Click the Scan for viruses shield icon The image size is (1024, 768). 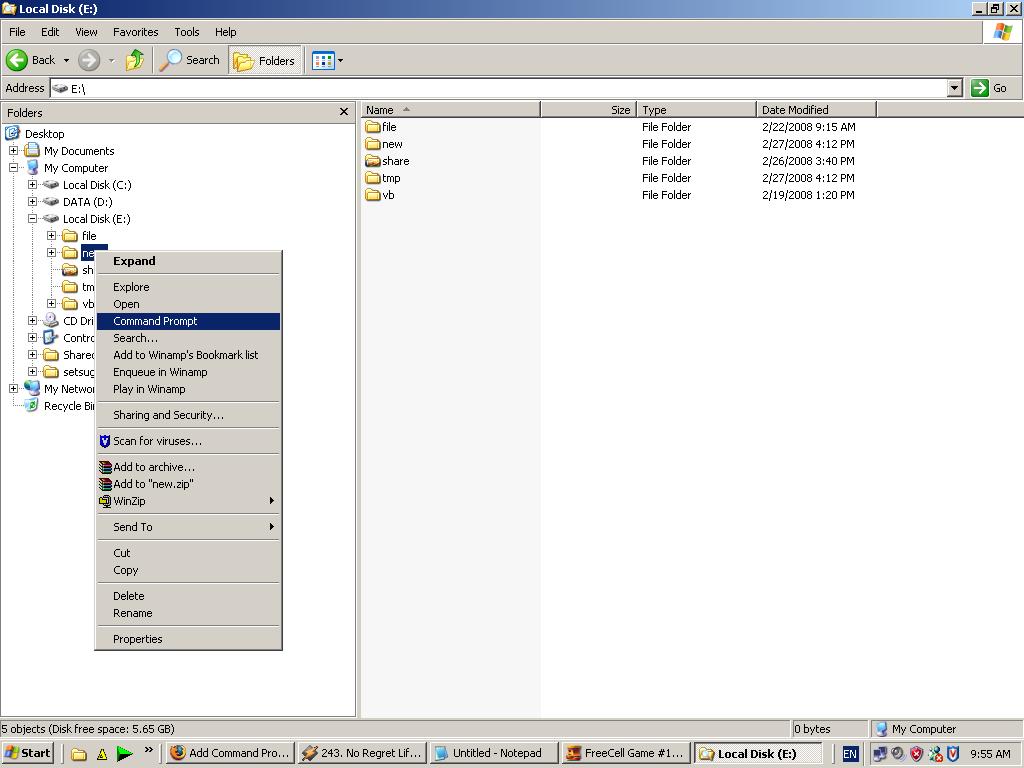tap(102, 441)
